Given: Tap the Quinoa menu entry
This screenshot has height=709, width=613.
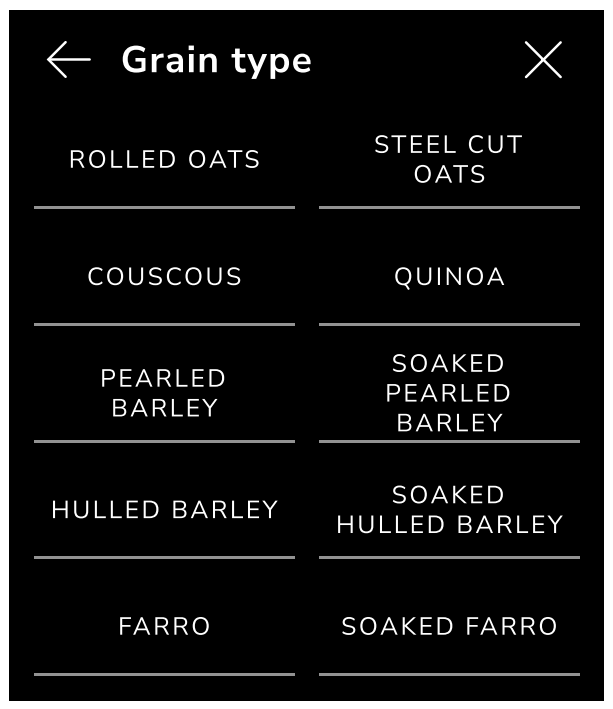Looking at the screenshot, I should click(x=449, y=277).
